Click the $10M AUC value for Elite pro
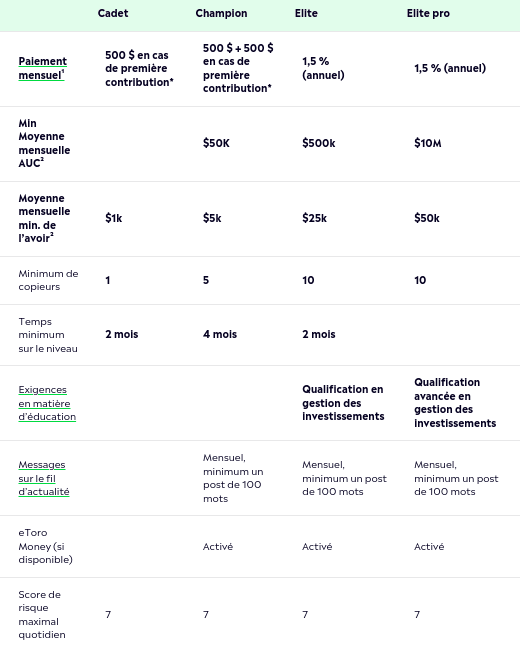Image resolution: width=520 pixels, height=646 pixels. 428,143
